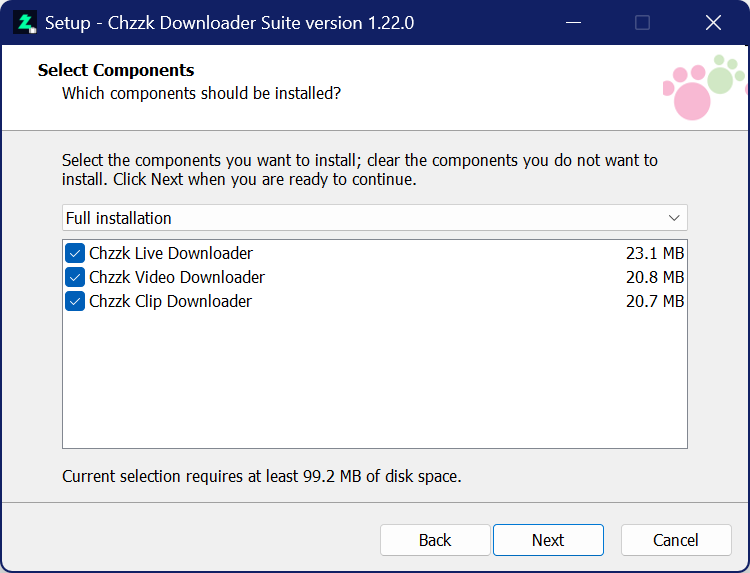Minimize the setup window
750x573 pixels.
pos(573,22)
